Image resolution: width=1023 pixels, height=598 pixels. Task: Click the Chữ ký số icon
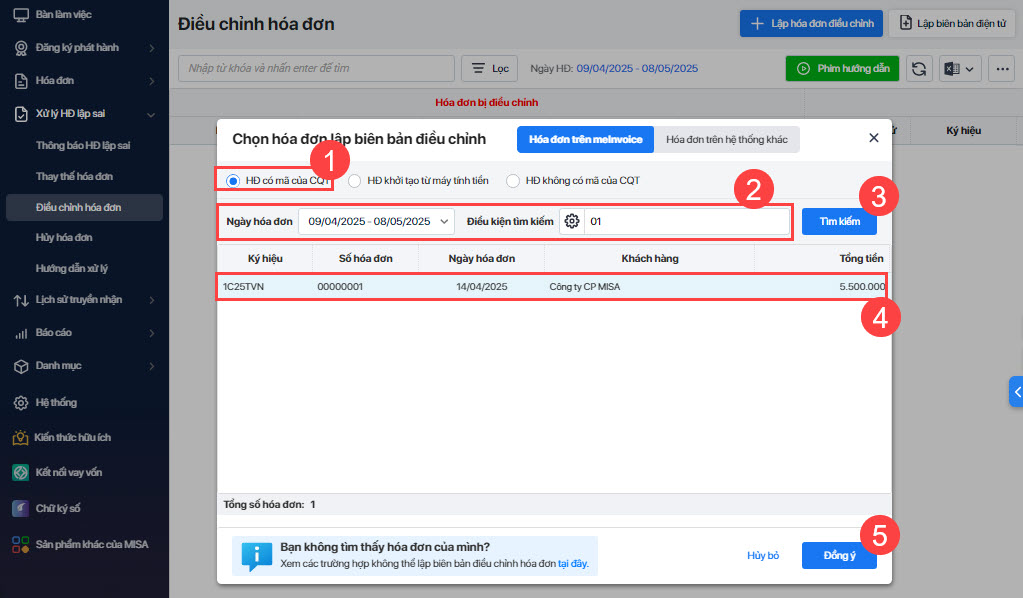point(20,508)
